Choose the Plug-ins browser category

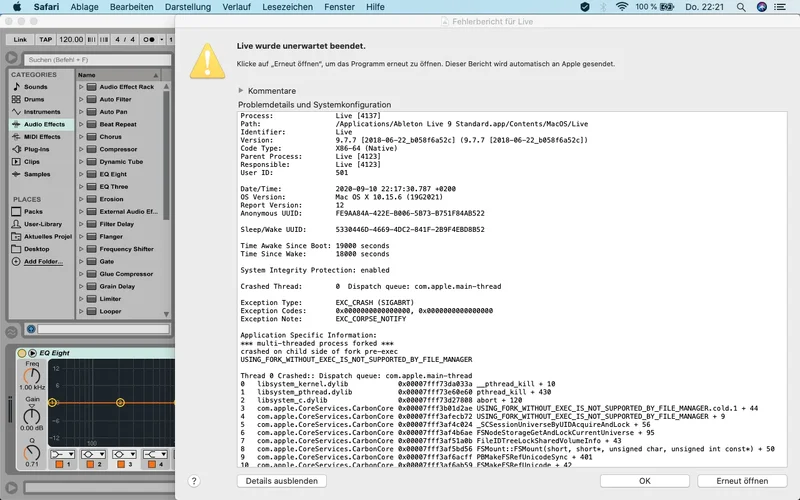36,148
